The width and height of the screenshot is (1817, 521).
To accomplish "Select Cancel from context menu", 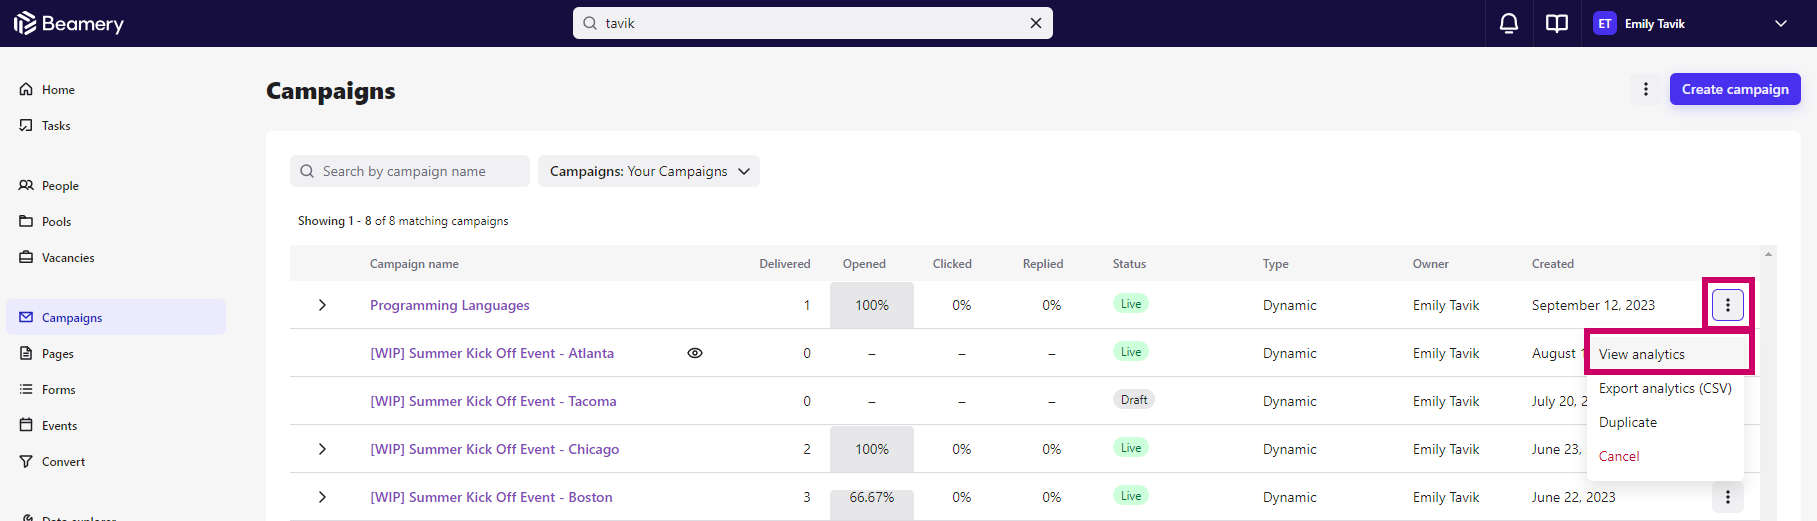I will click(1666, 456).
